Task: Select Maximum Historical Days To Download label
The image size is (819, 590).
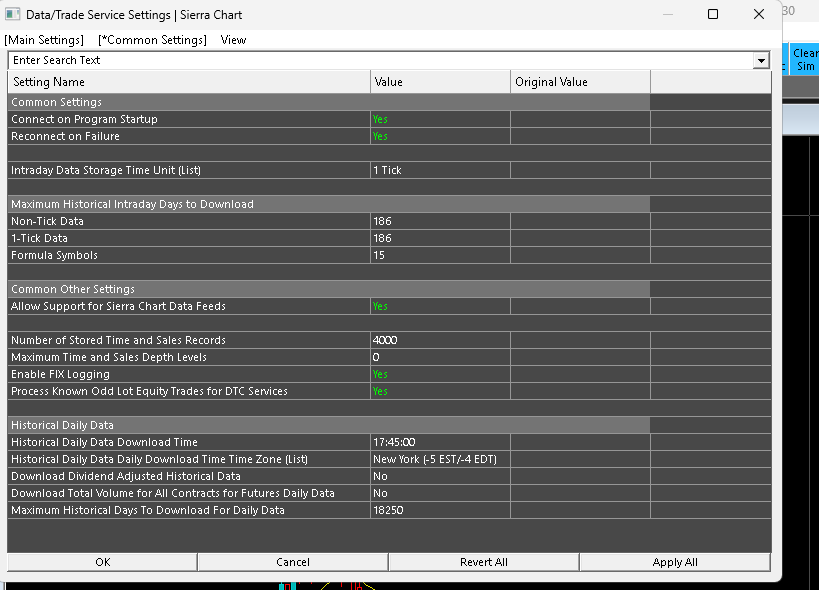Action: (x=147, y=510)
